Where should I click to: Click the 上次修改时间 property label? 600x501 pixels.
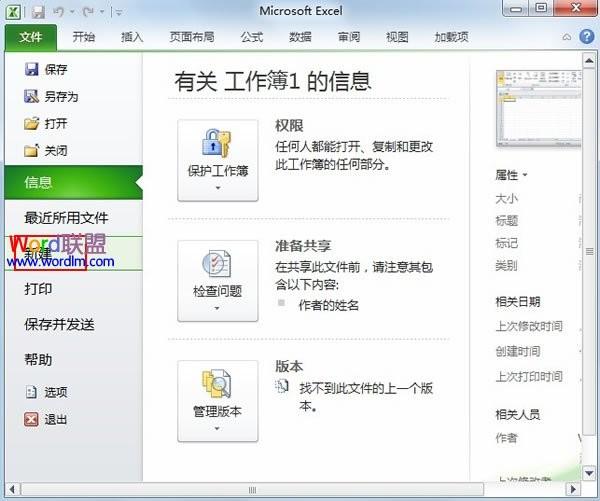(529, 326)
